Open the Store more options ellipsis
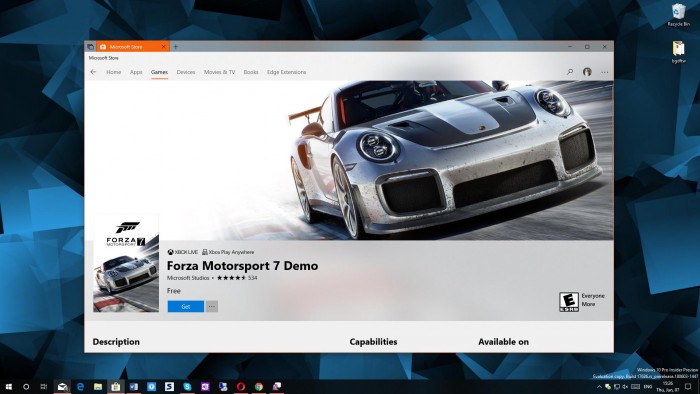 (x=604, y=72)
